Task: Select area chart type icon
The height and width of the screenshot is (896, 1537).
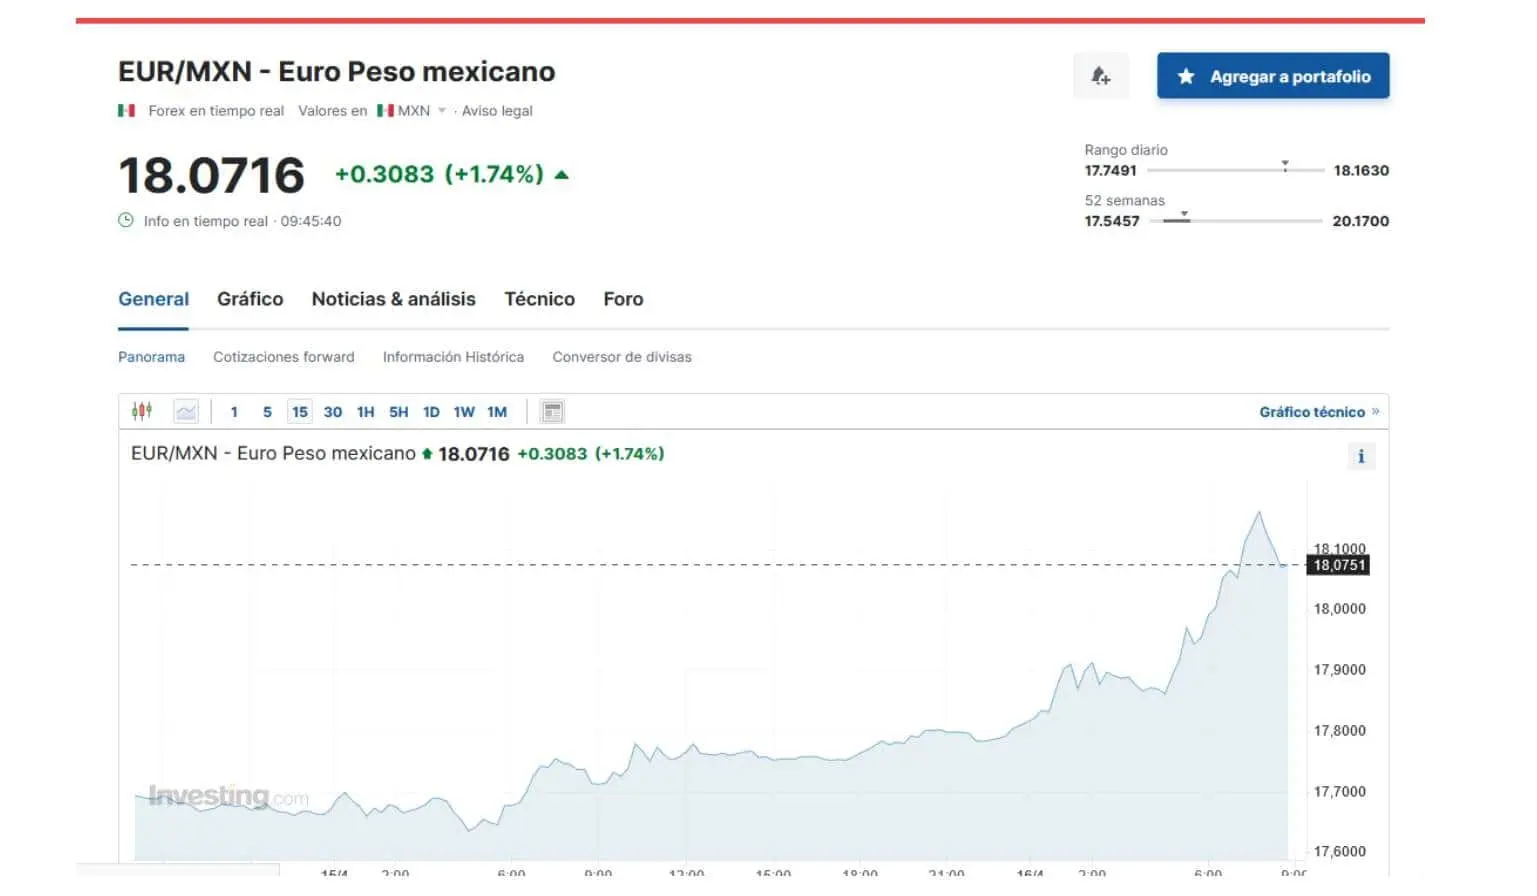Action: tap(186, 411)
